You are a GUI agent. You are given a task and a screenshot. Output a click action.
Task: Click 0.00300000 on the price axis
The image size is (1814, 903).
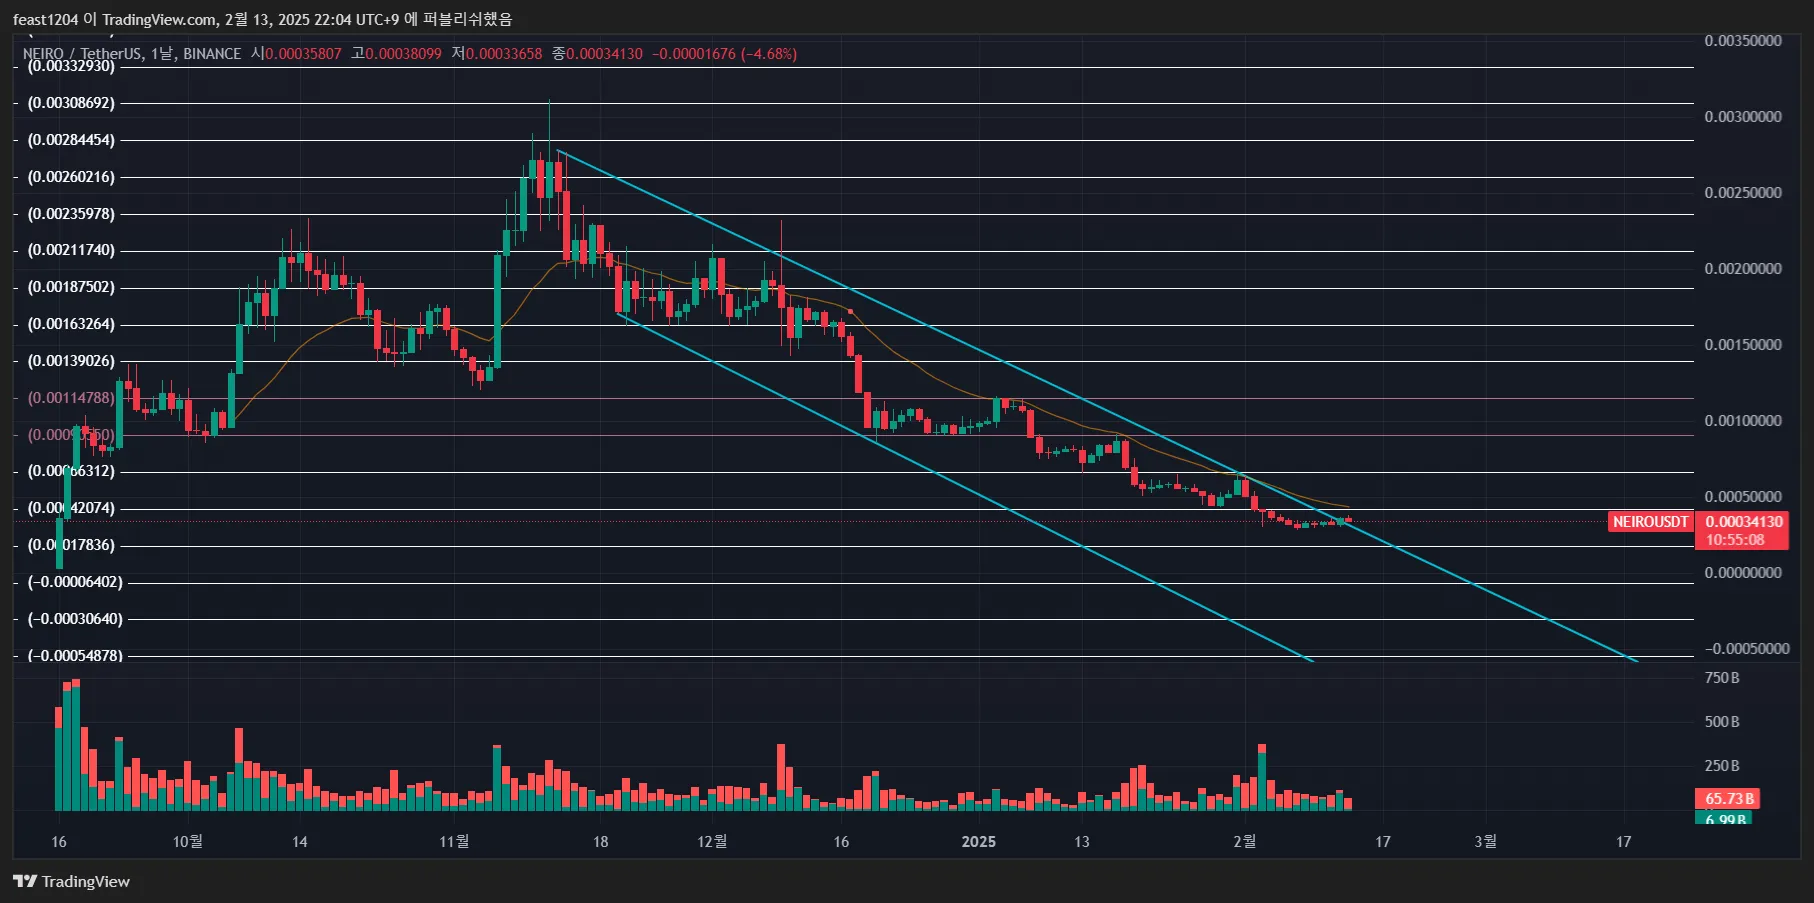tap(1743, 117)
